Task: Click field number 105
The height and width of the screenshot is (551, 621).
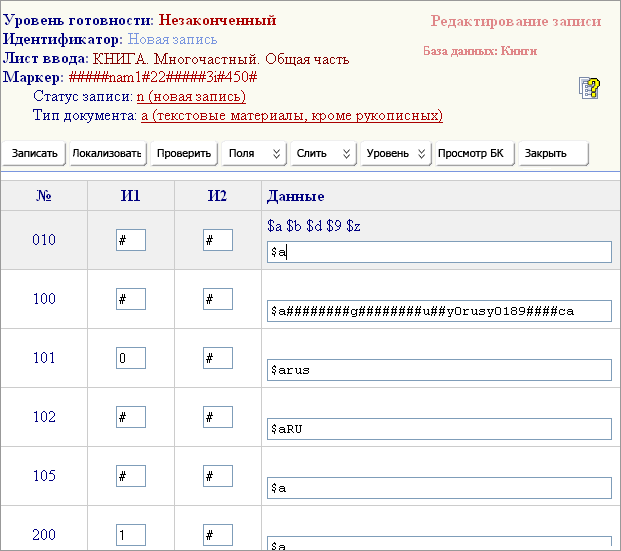Action: click(x=44, y=476)
